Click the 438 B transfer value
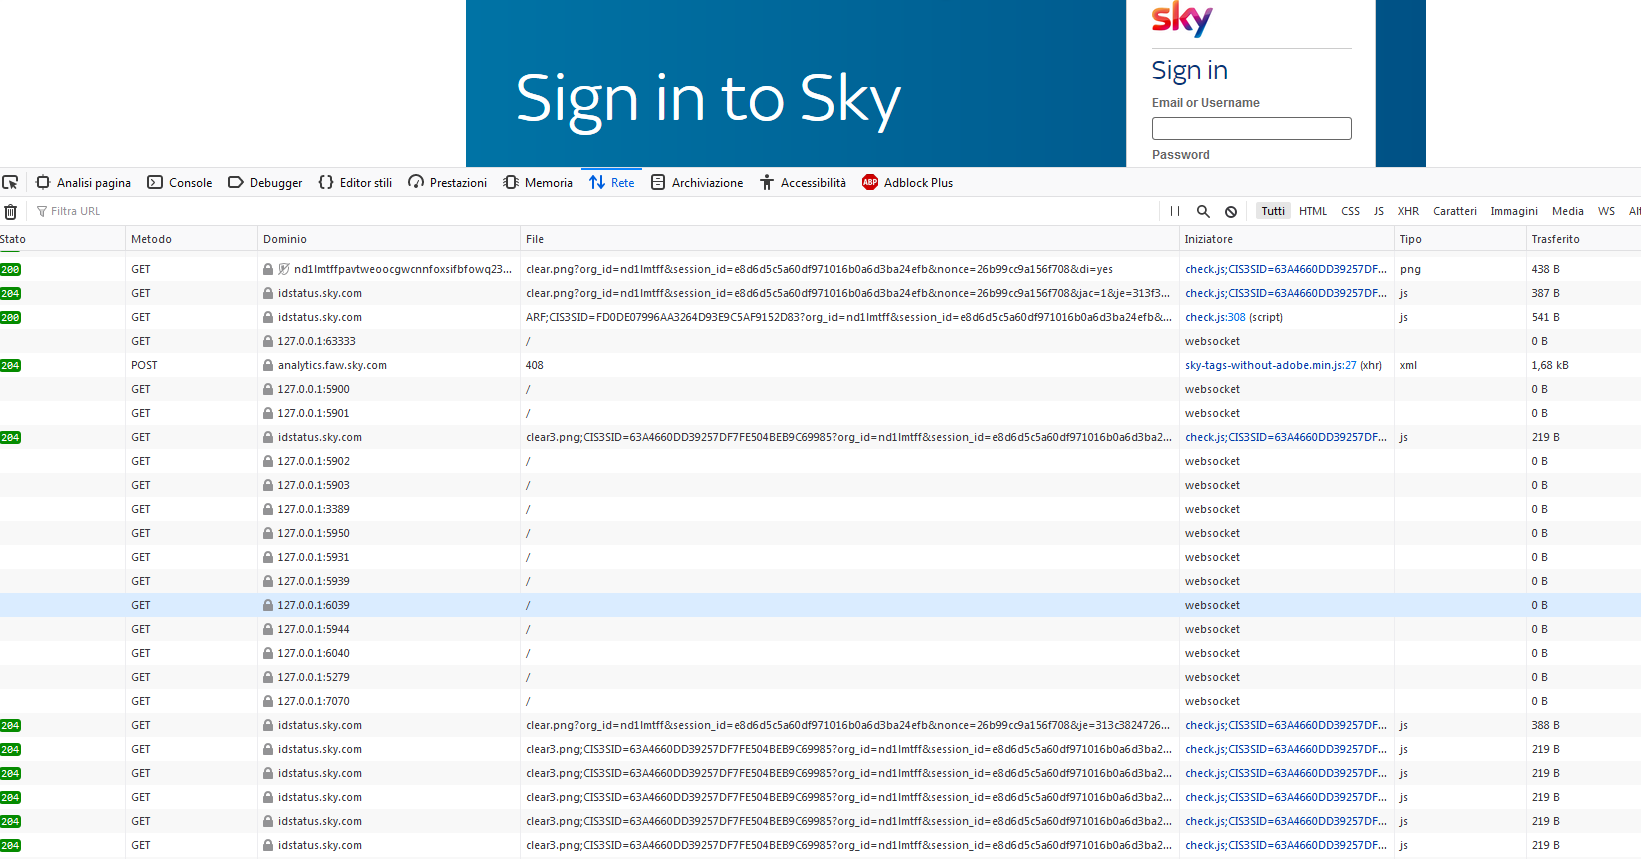 coord(1545,269)
